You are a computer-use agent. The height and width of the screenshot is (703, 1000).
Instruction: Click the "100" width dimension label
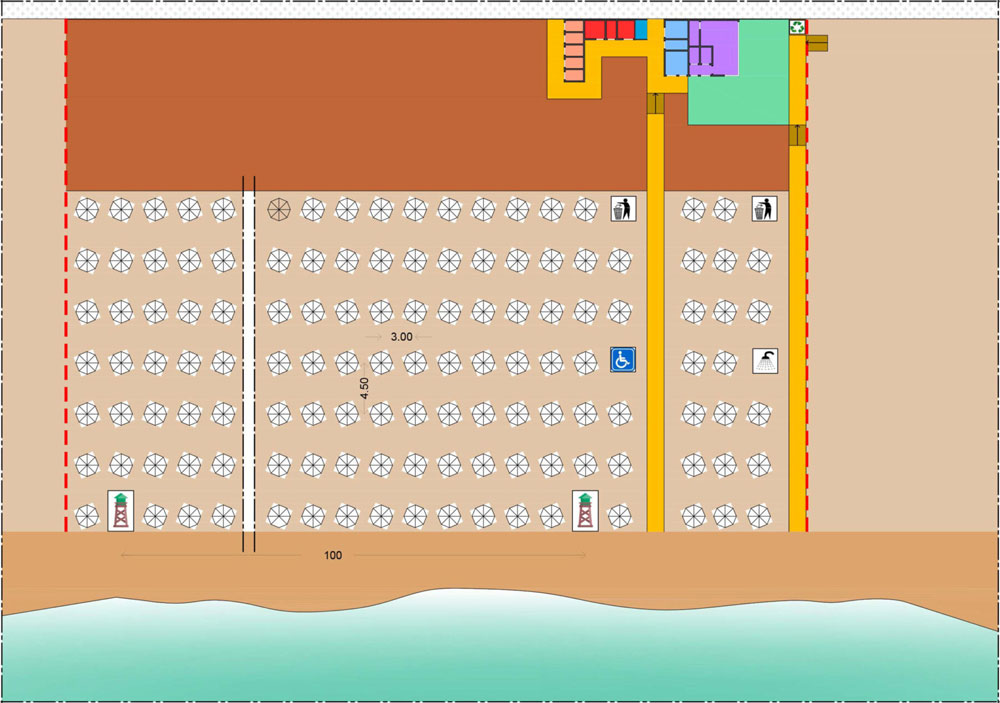333,555
